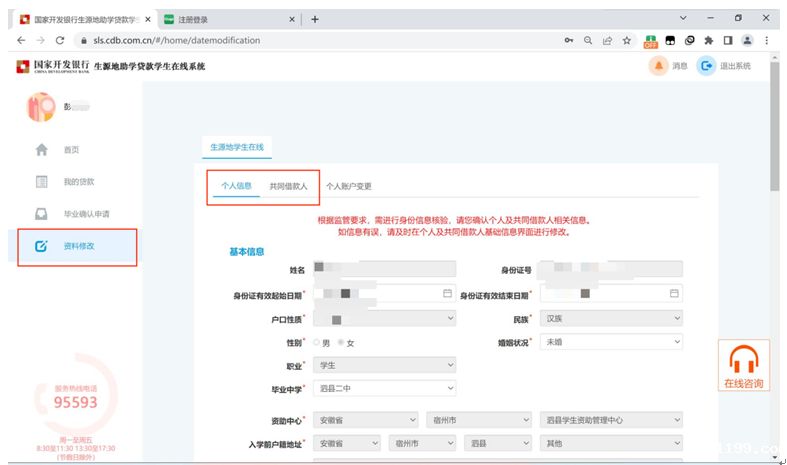Image resolution: width=787 pixels, height=465 pixels.
Task: Switch to the 个人账户变更 tab
Action: 349,187
